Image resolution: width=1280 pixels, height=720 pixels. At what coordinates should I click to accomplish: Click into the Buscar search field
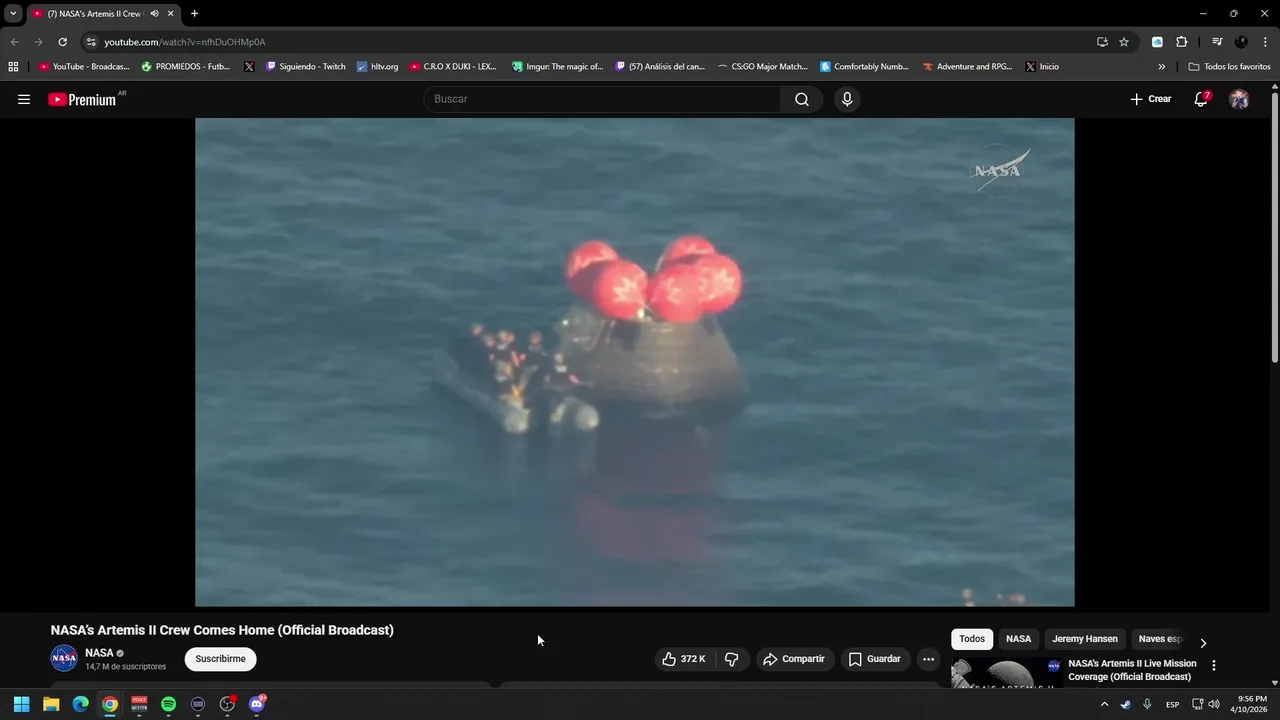[x=603, y=99]
